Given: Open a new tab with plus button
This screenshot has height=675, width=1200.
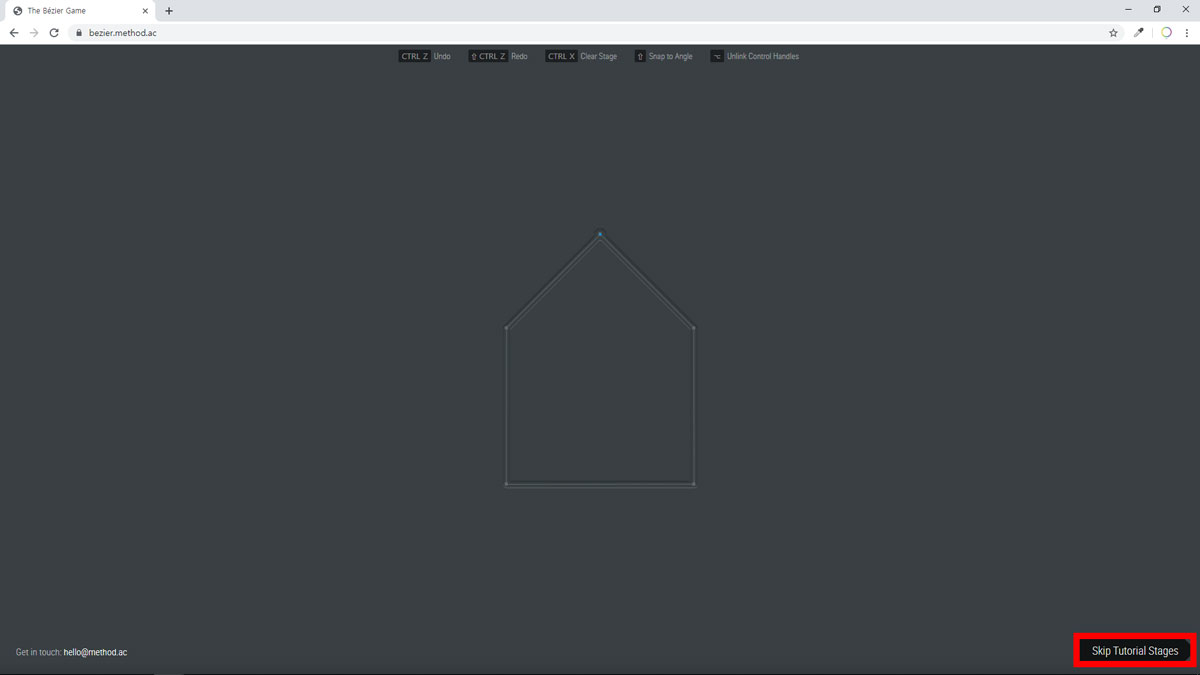Looking at the screenshot, I should pos(169,11).
